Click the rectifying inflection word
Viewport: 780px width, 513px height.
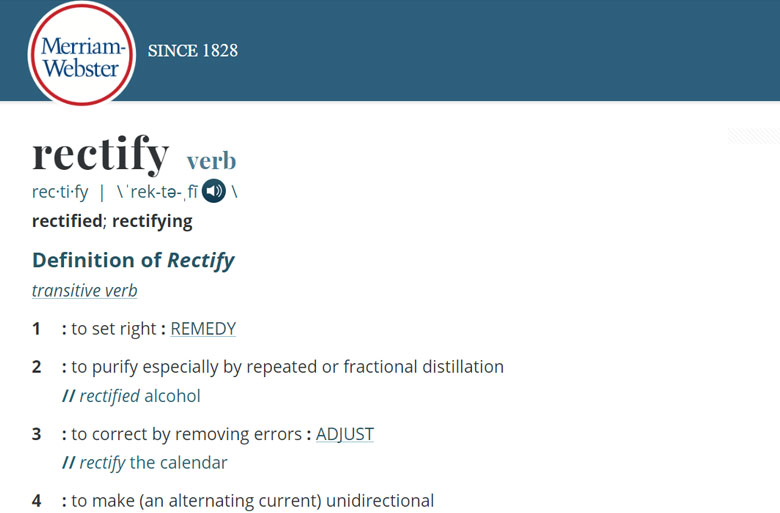click(152, 221)
